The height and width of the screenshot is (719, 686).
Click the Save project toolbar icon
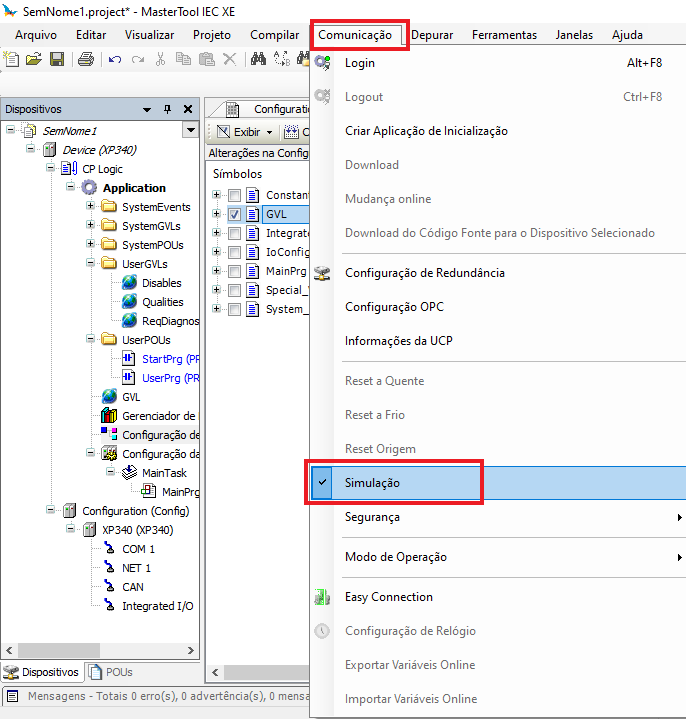coord(56,59)
